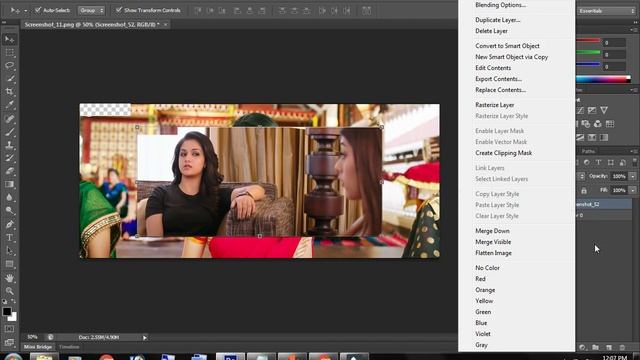The image size is (640, 360).
Task: Open the Opacity slider dropdown arrow
Action: pos(633,176)
